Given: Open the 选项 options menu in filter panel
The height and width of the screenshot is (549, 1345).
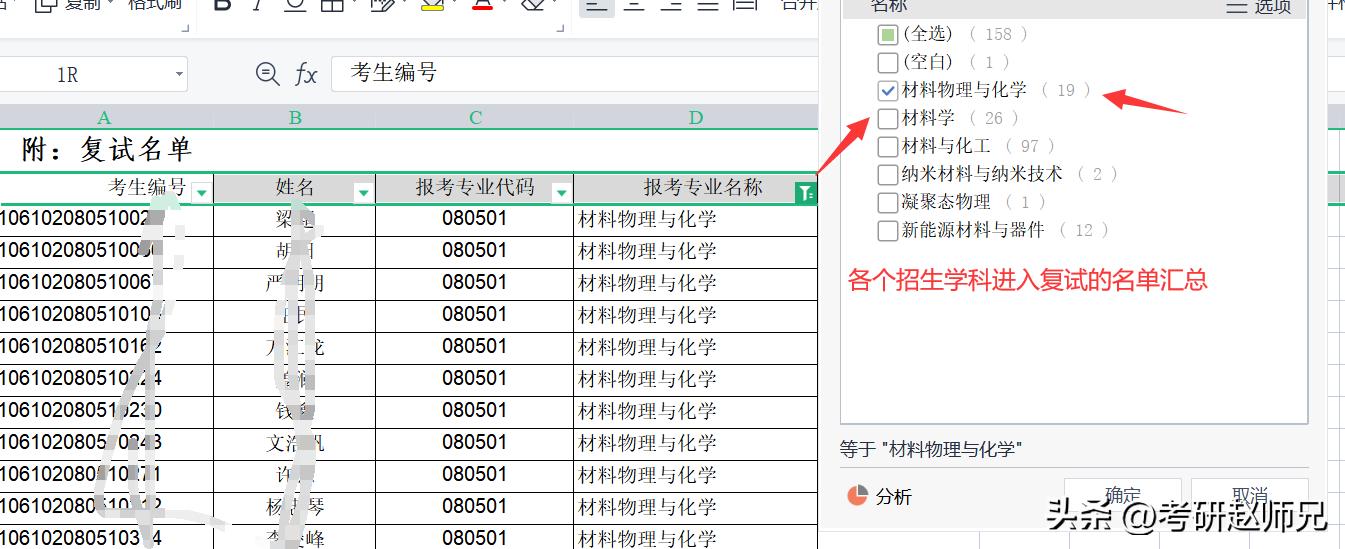Looking at the screenshot, I should [x=1259, y=6].
